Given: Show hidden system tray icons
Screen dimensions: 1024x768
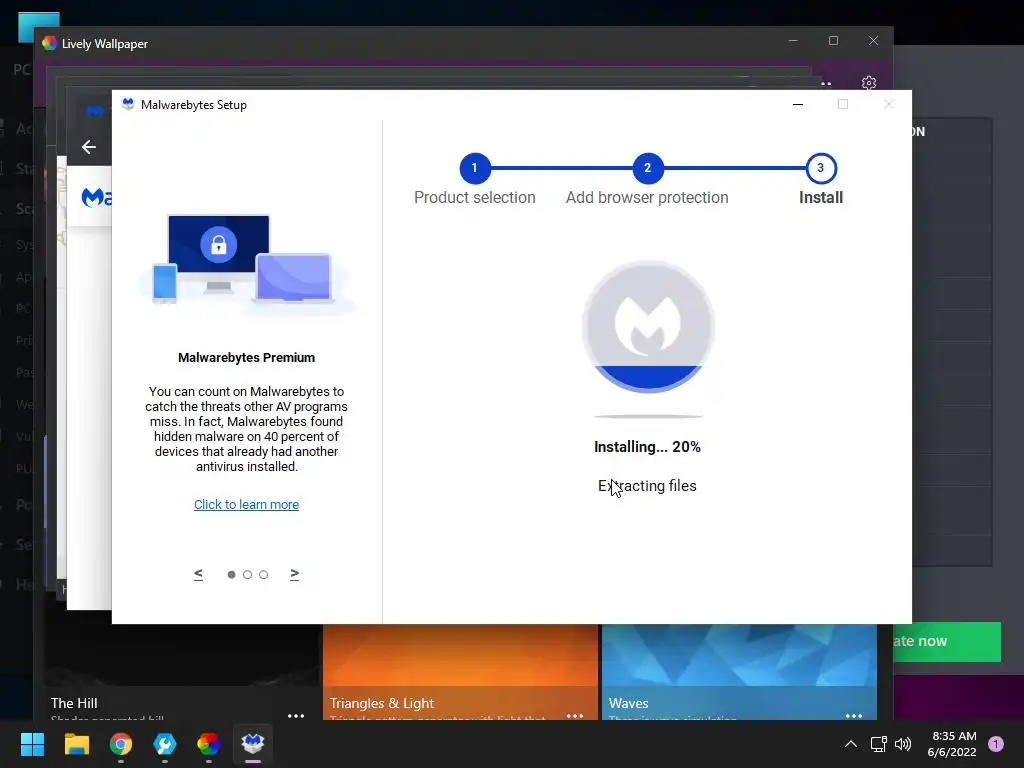Looking at the screenshot, I should (x=851, y=744).
